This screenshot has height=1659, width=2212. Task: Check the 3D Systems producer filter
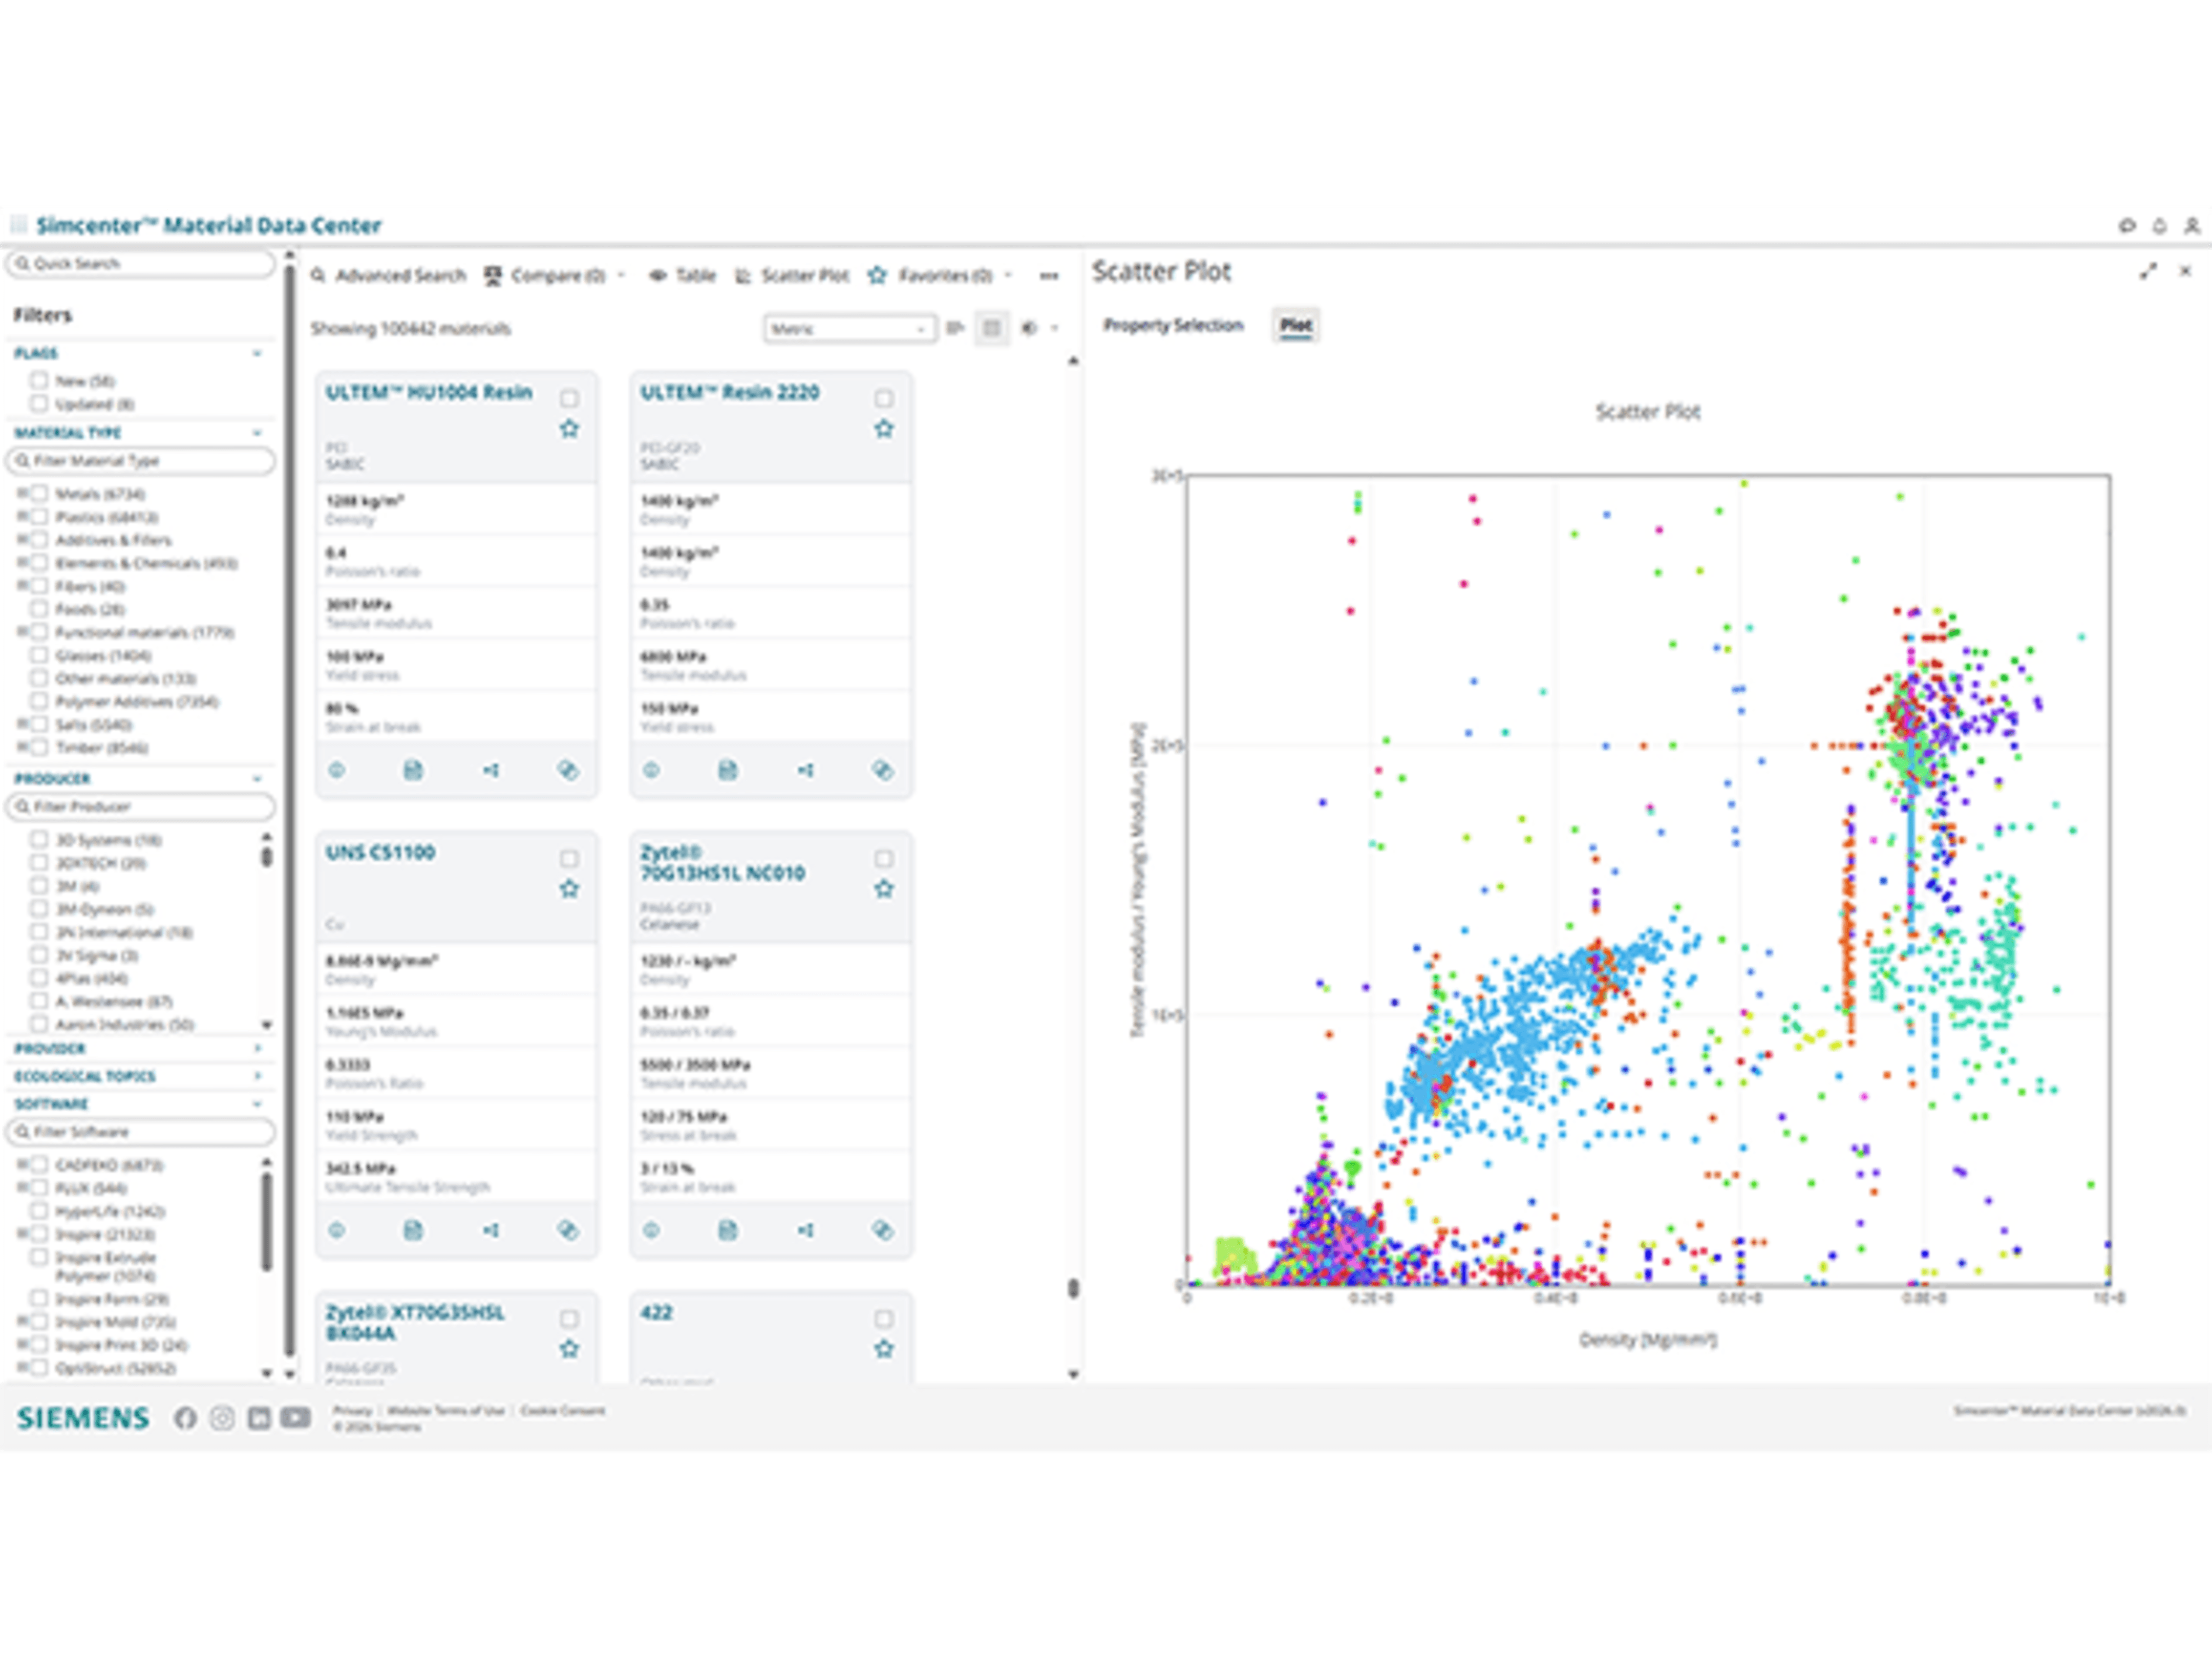click(39, 839)
